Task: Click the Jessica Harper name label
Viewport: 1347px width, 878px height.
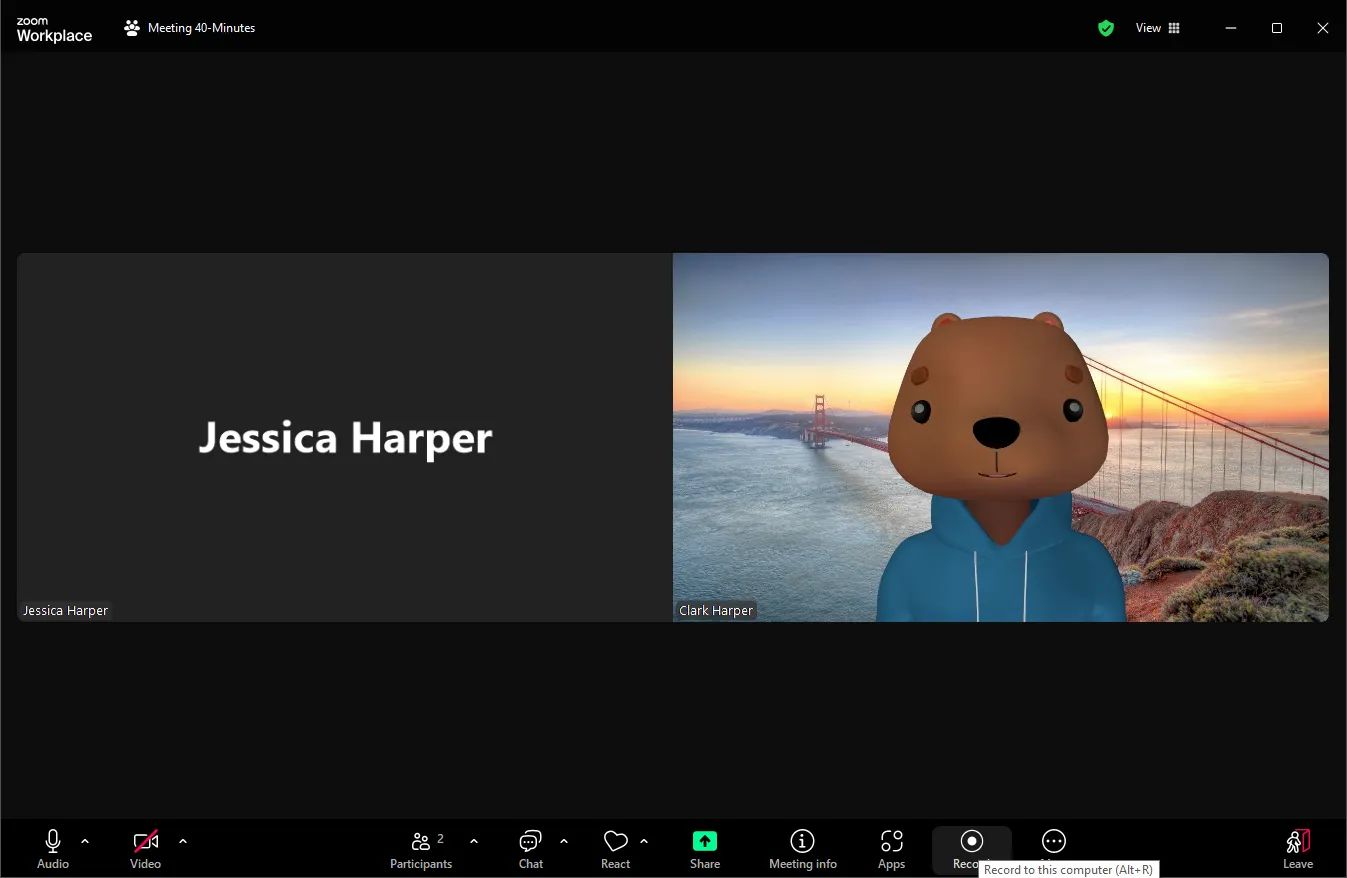Action: point(65,610)
